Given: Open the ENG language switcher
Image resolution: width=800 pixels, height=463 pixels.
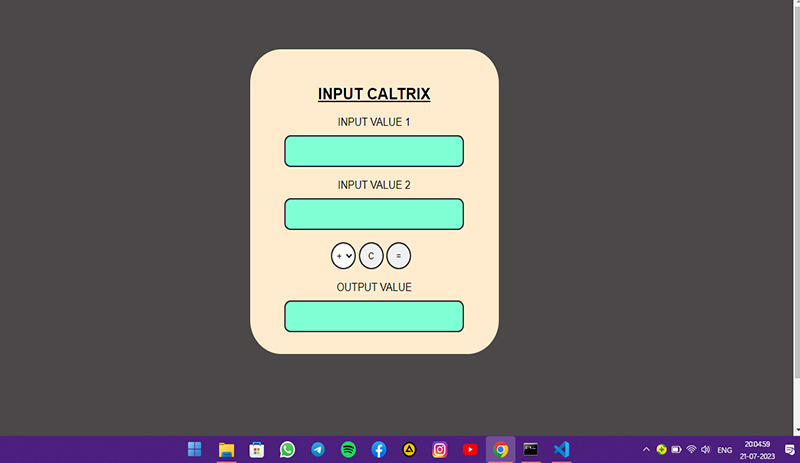Looking at the screenshot, I should [725, 450].
